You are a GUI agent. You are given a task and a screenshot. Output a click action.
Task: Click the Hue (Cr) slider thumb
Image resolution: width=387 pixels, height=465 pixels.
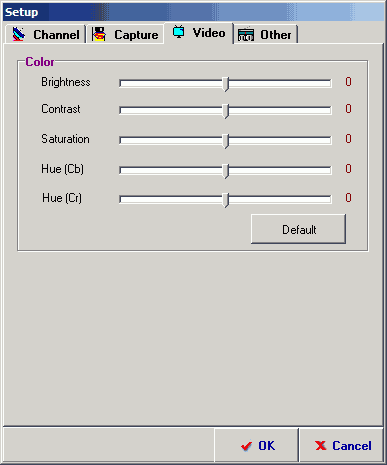[x=226, y=200]
